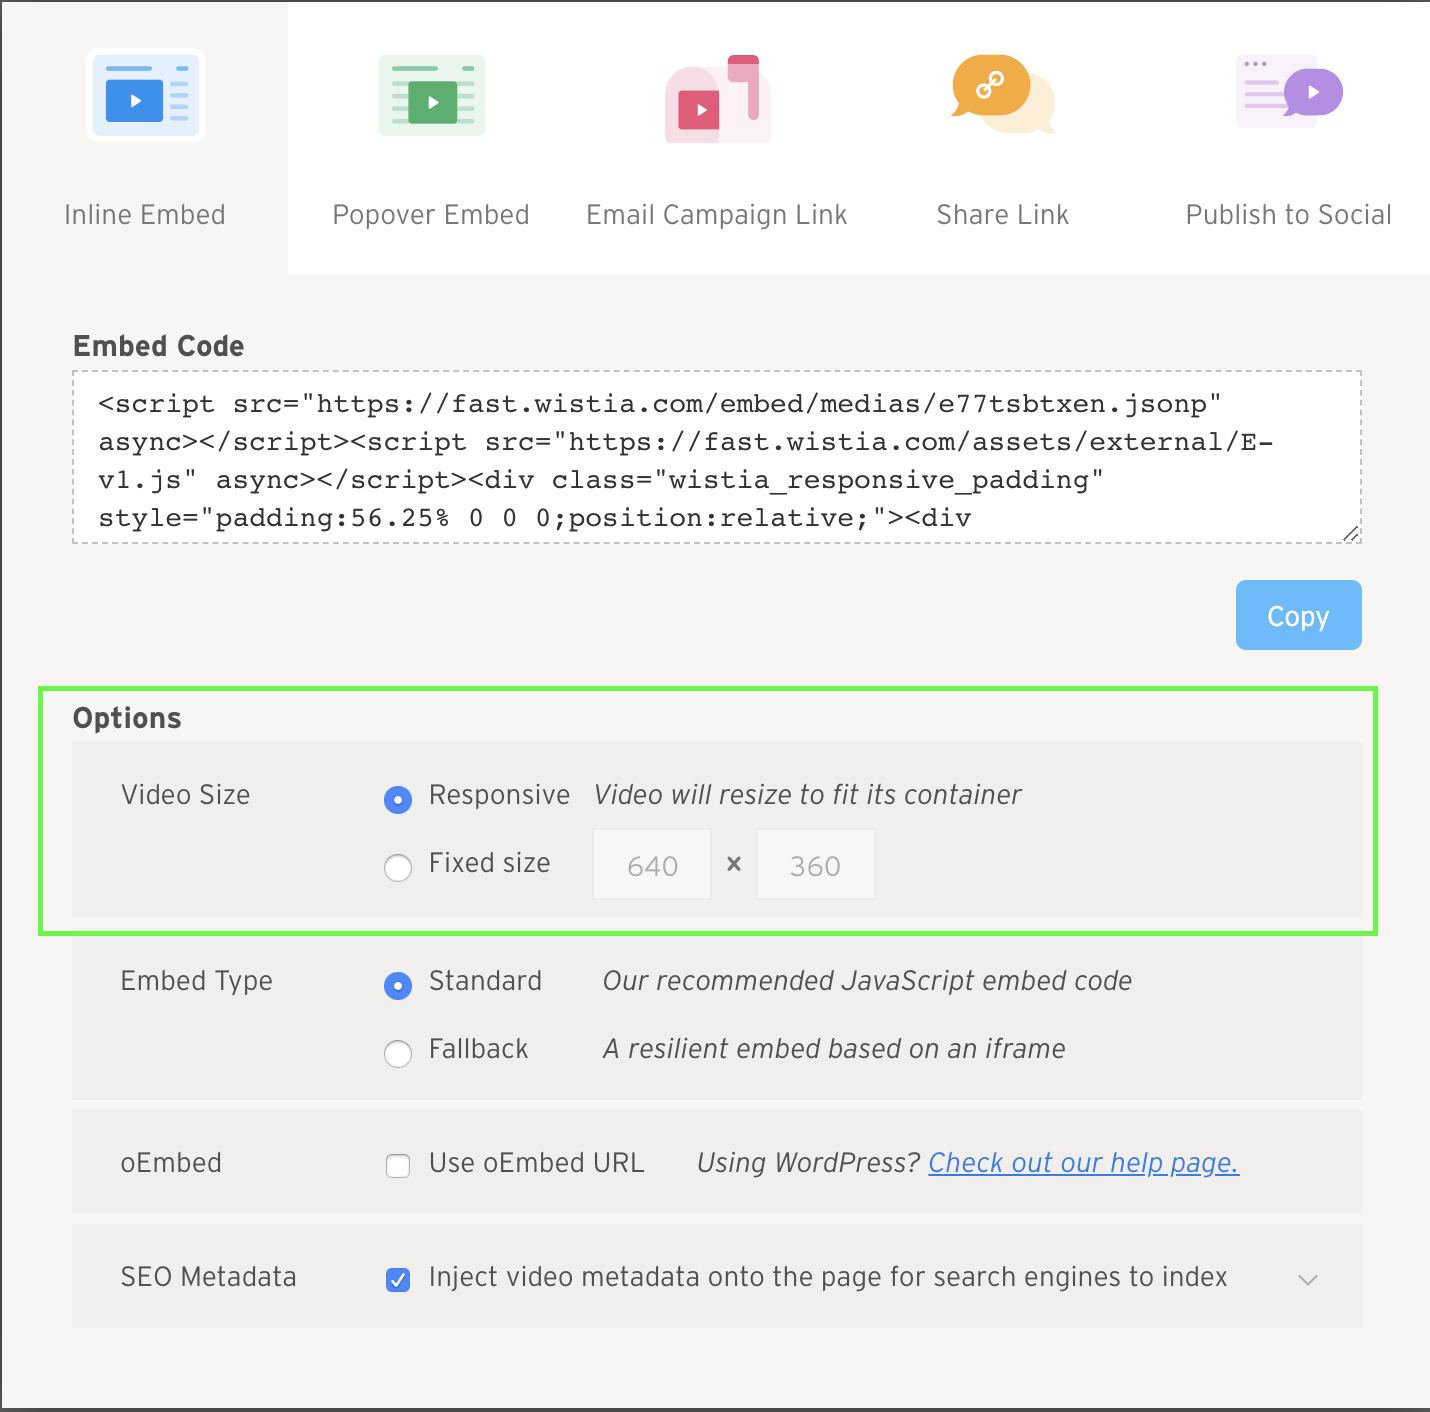
Task: Switch to the Popover Embed tab label
Action: 431,215
